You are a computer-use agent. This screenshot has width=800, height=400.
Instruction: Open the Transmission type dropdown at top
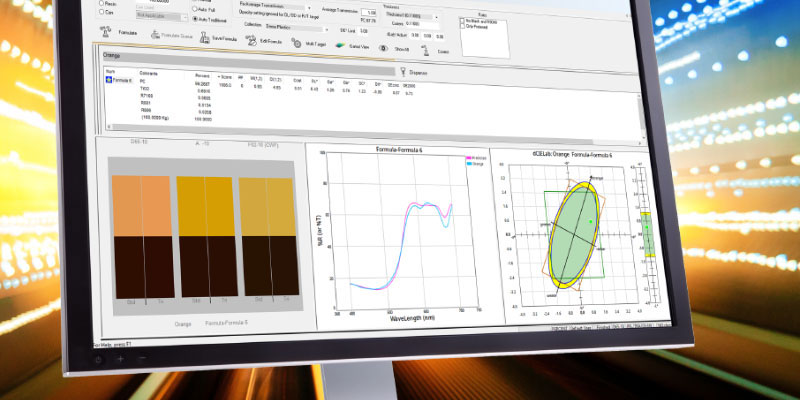point(274,8)
